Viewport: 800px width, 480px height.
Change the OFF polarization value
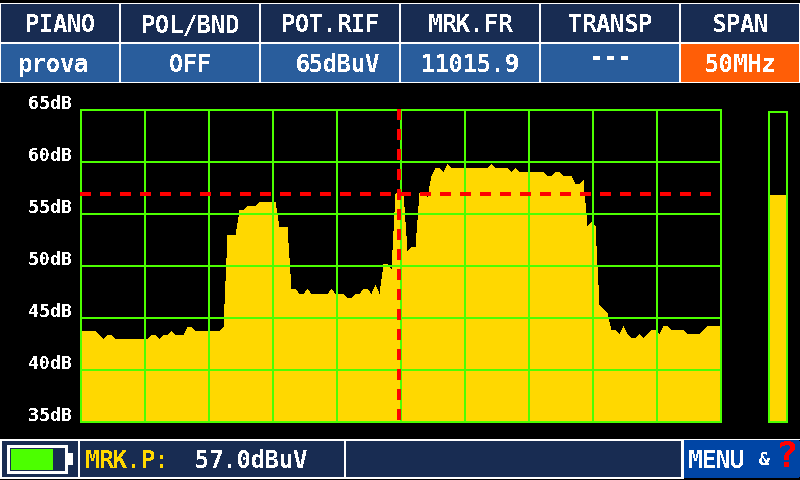[190, 63]
